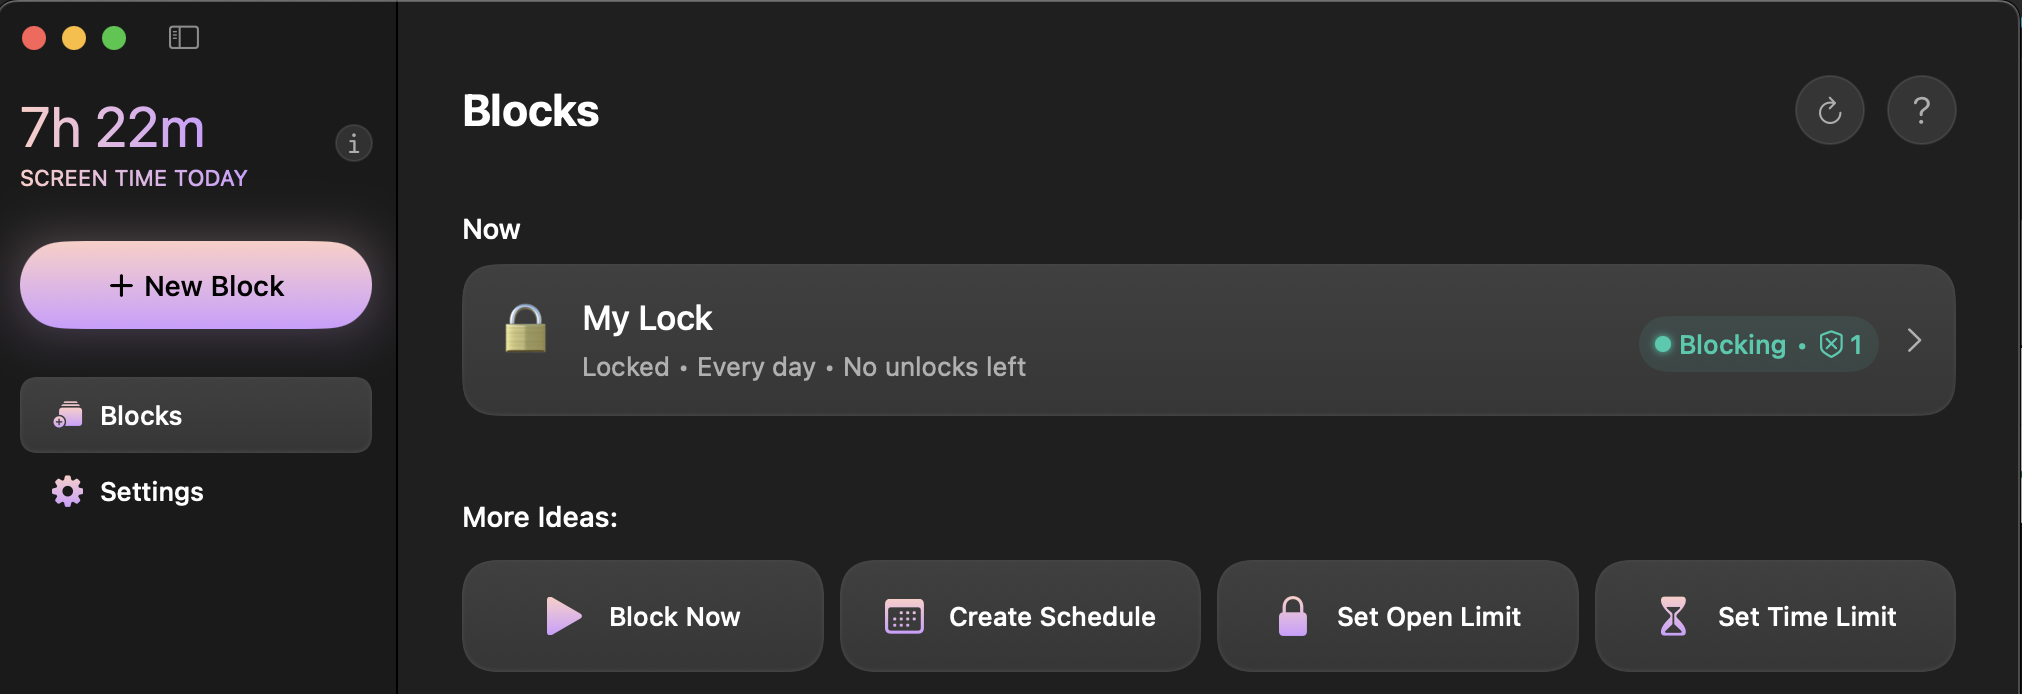Viewport: 2022px width, 694px height.
Task: Select the Blocks sidebar item
Action: [196, 415]
